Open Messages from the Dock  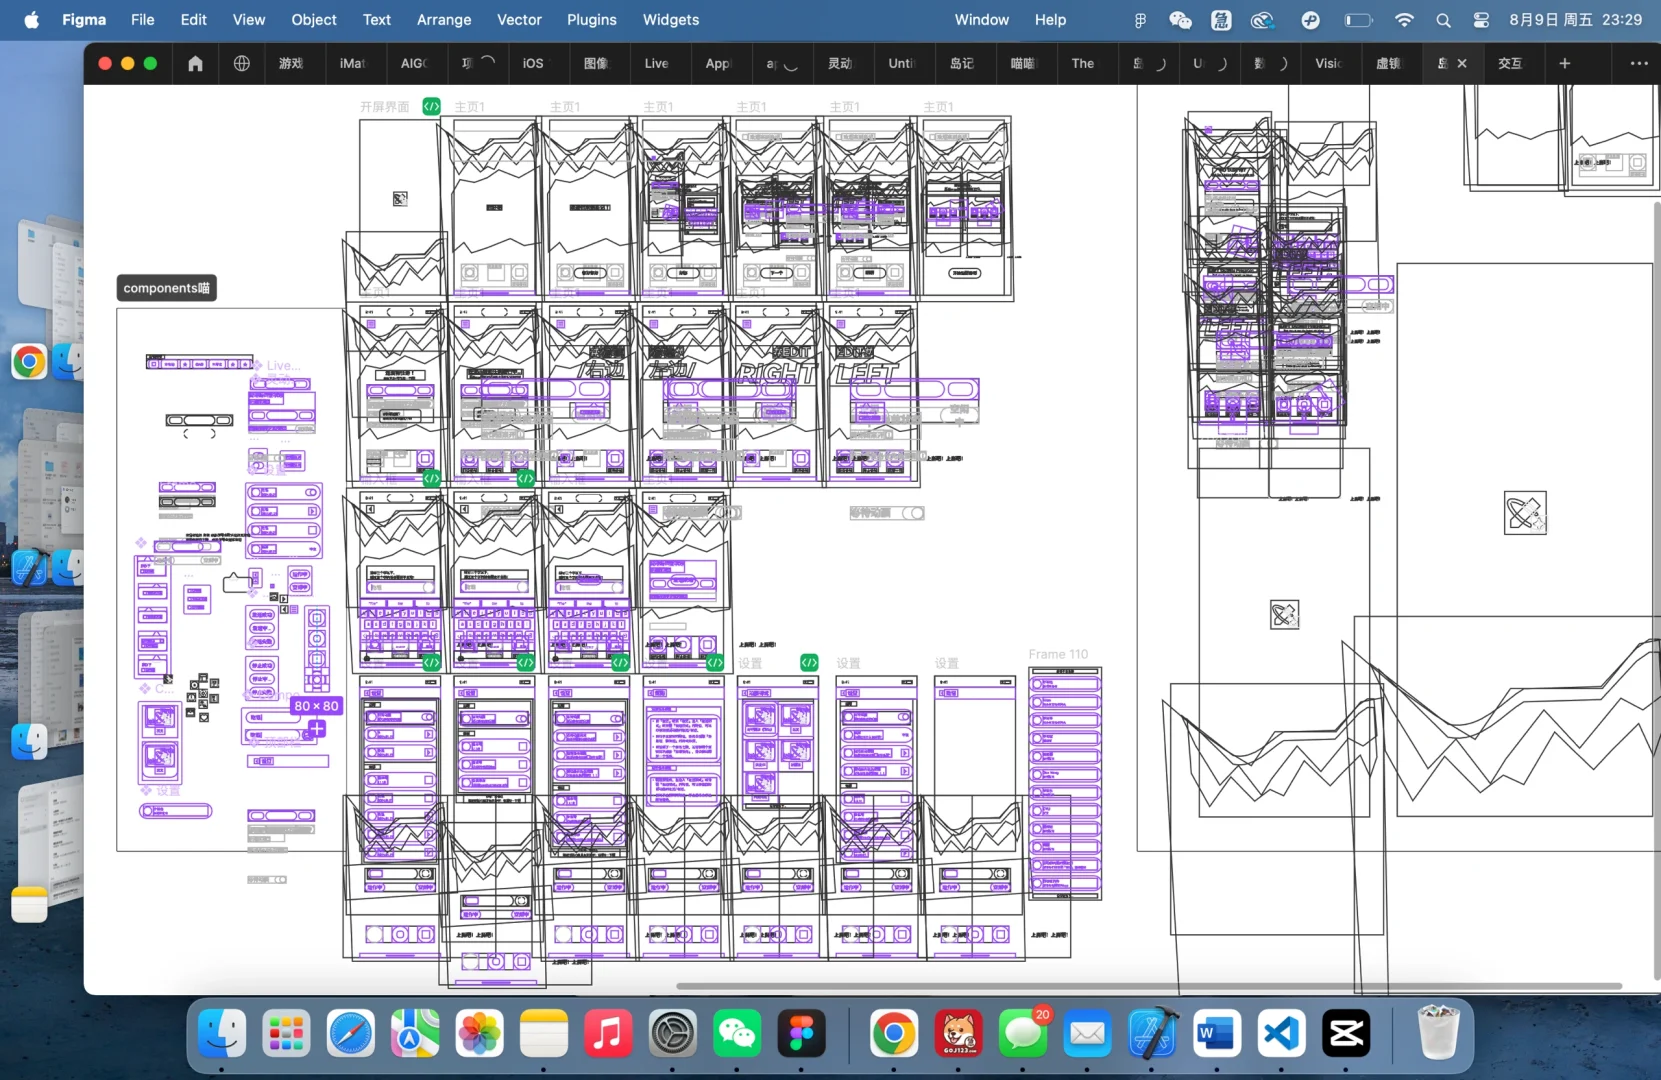point(1023,1034)
